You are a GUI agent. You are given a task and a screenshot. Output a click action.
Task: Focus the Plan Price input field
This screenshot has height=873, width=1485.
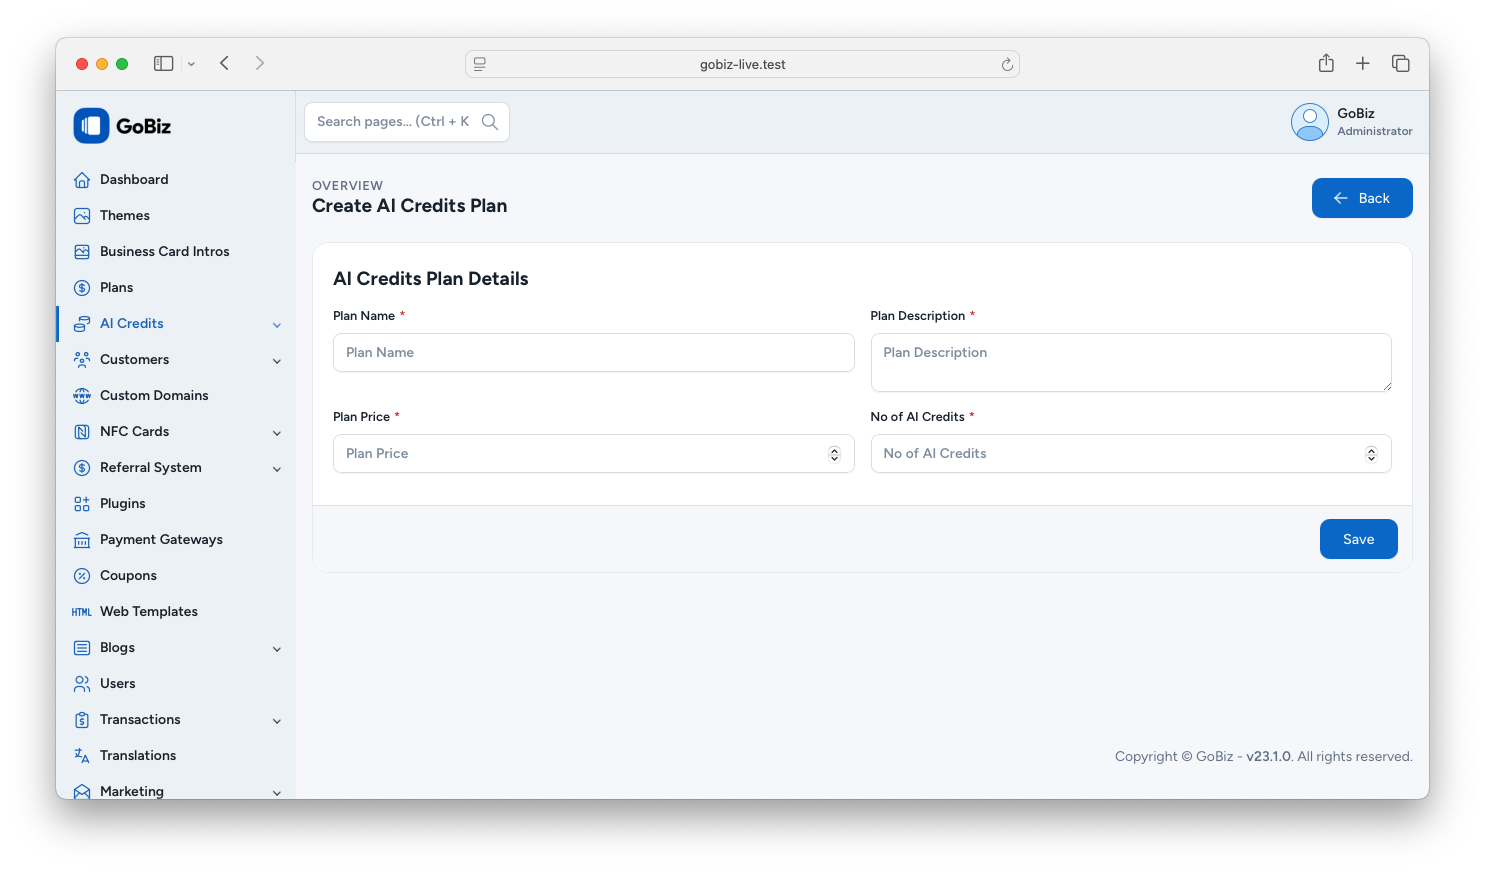point(593,454)
